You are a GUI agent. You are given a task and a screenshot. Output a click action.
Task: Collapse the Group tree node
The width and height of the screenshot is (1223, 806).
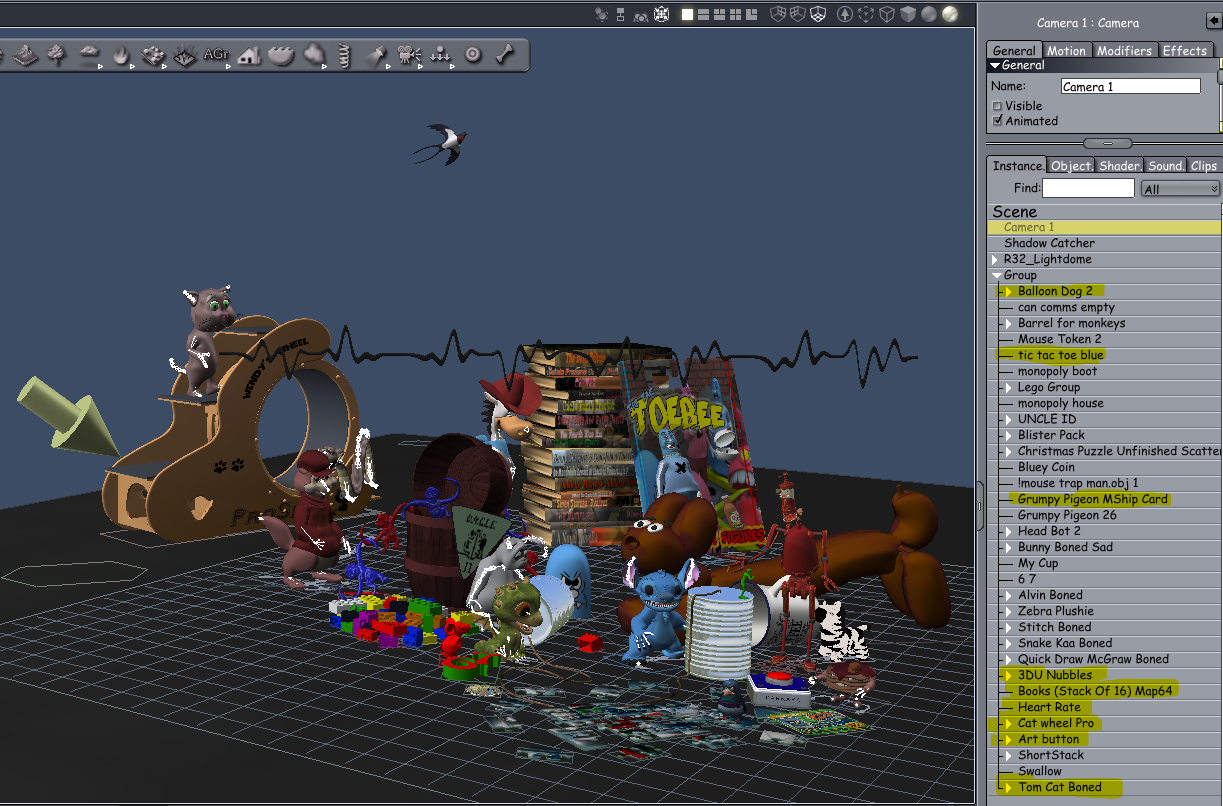pyautogui.click(x=996, y=276)
